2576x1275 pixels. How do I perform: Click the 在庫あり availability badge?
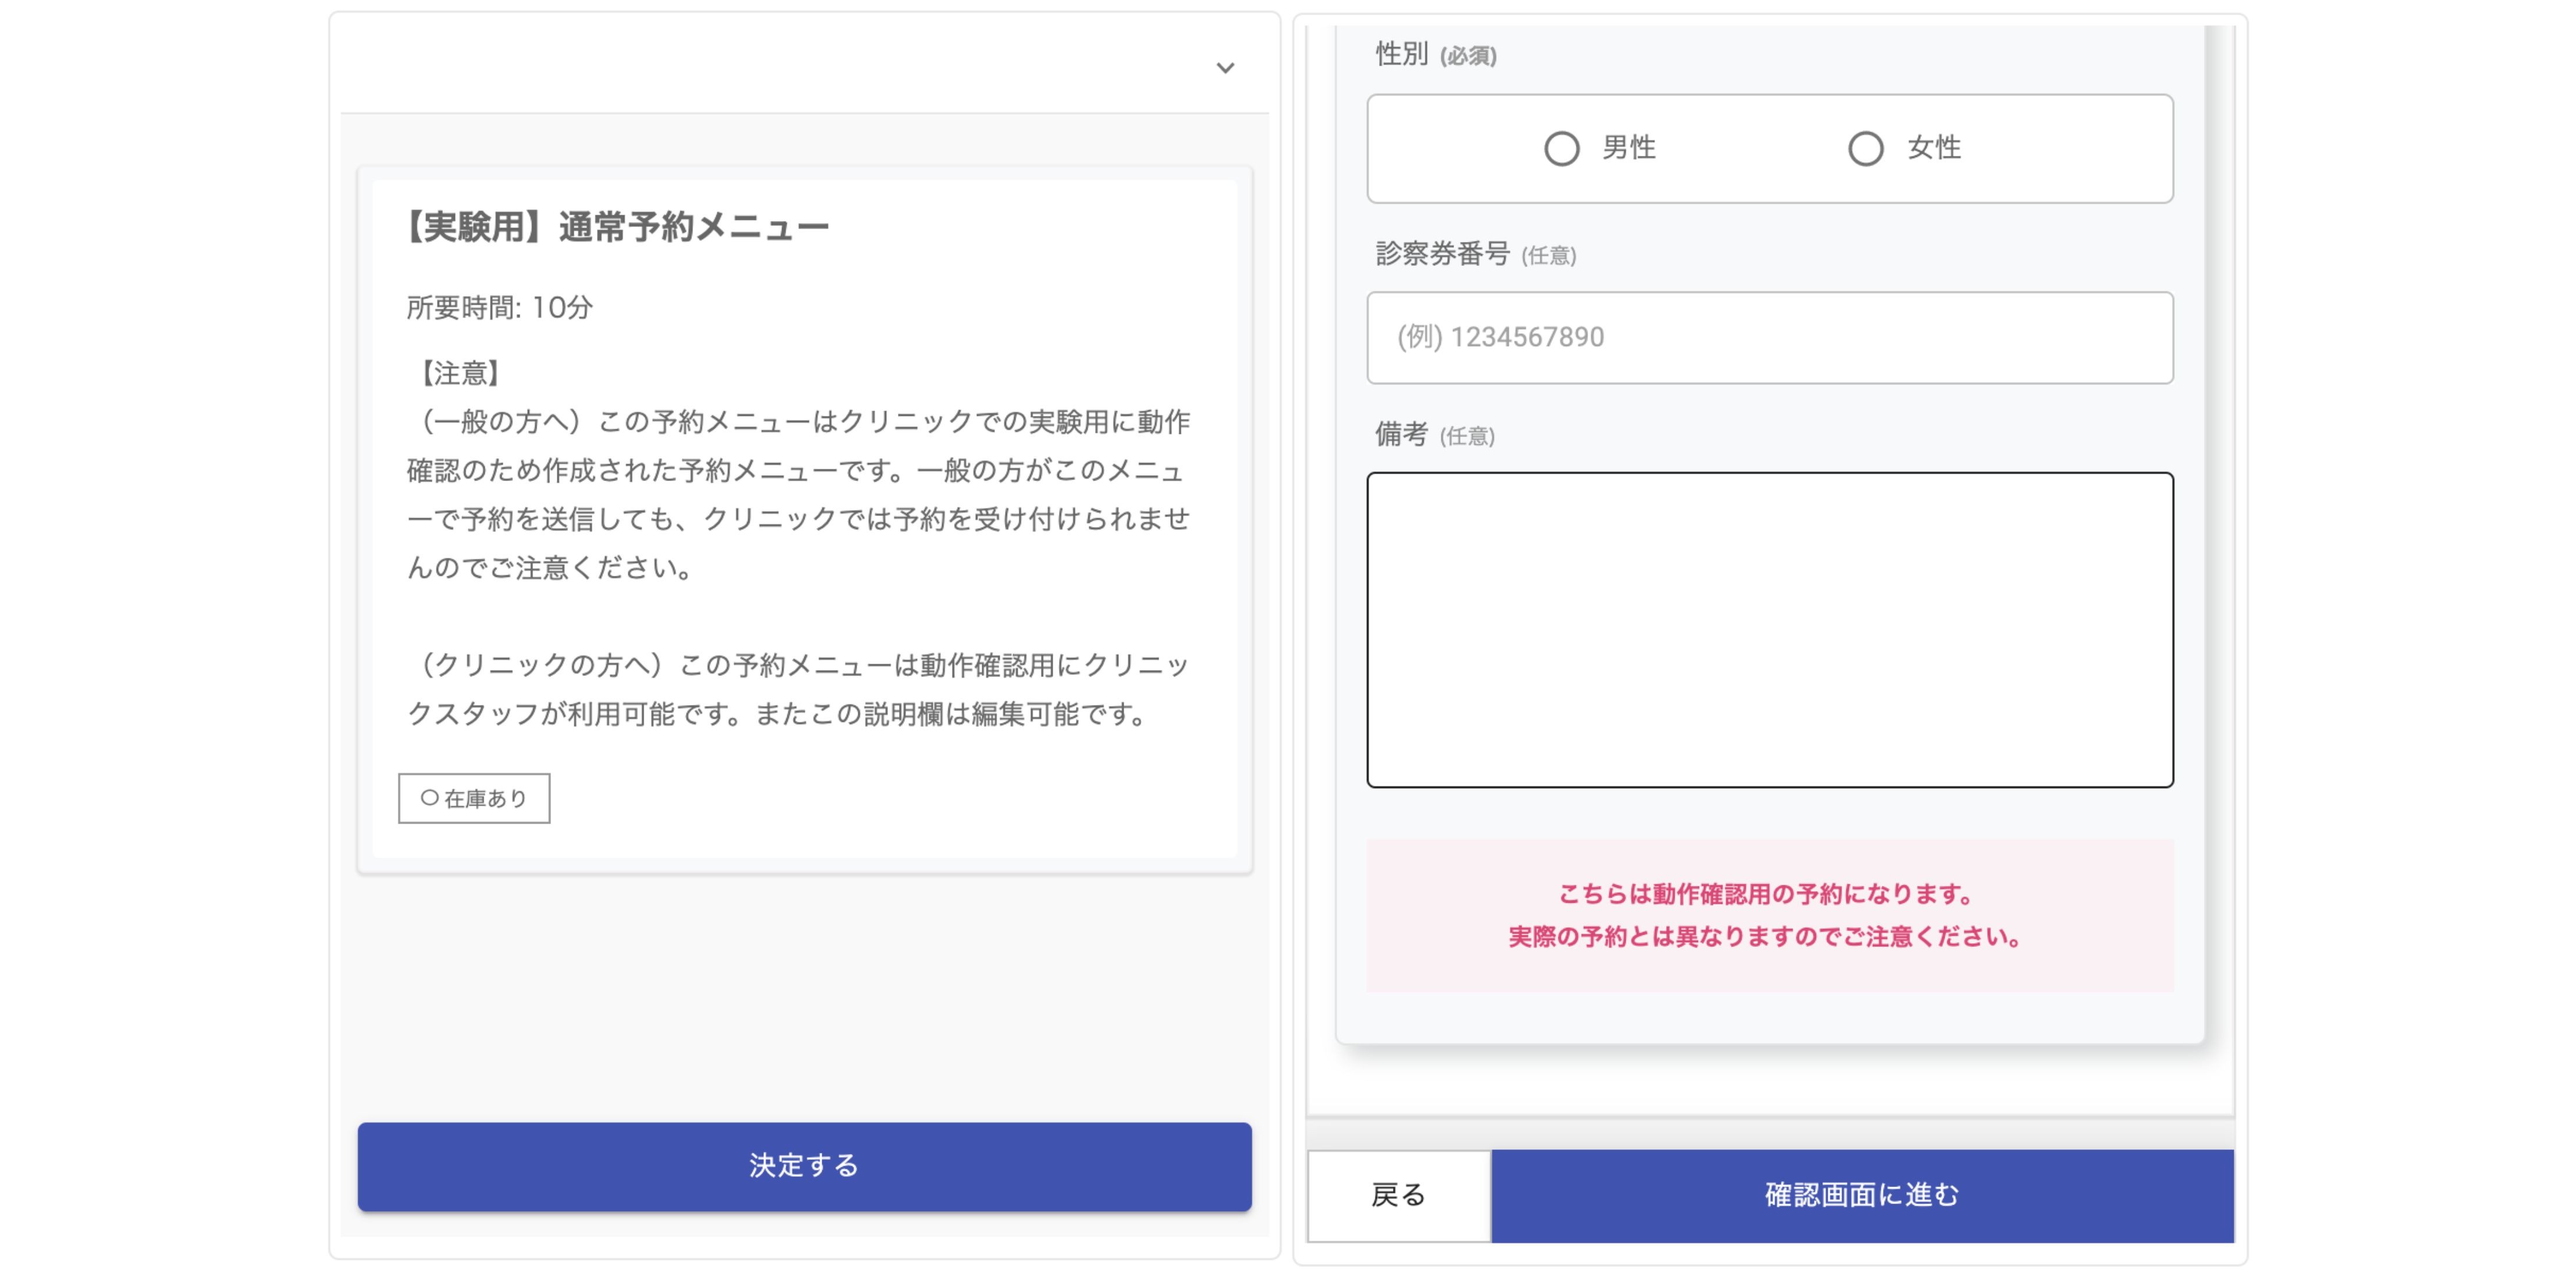pos(474,798)
